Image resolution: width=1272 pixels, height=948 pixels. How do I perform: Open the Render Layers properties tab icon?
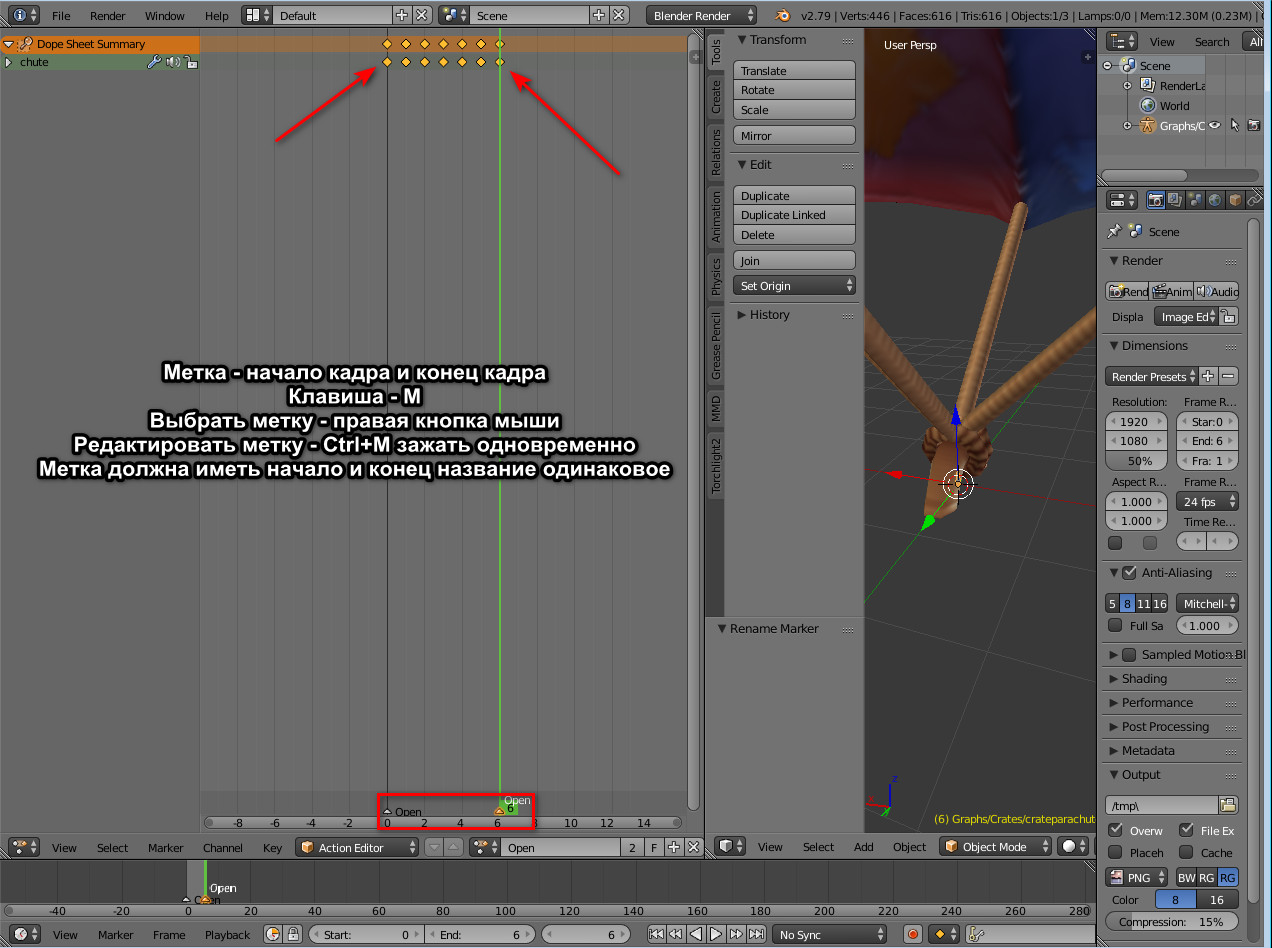coord(1175,200)
